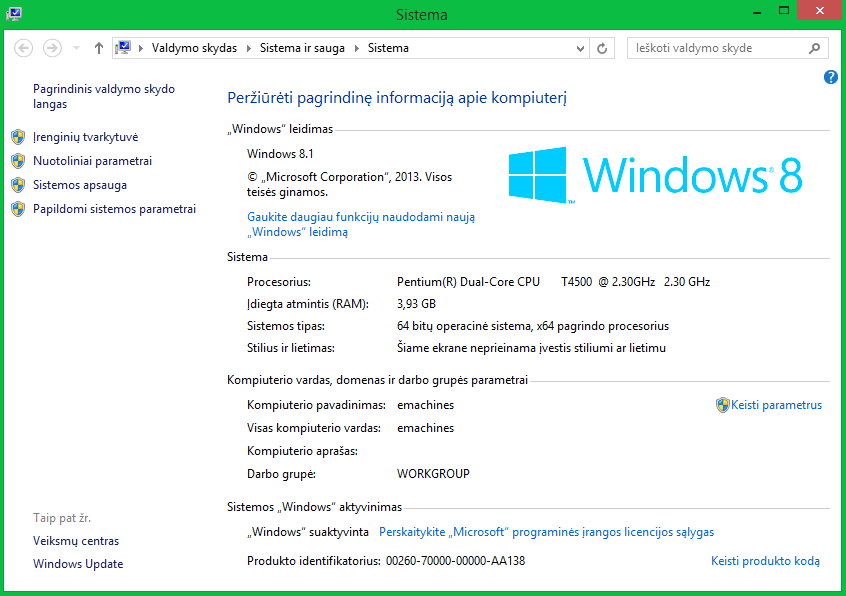The width and height of the screenshot is (846, 596).
Task: Open Veiksmų centras link
Action: [76, 541]
